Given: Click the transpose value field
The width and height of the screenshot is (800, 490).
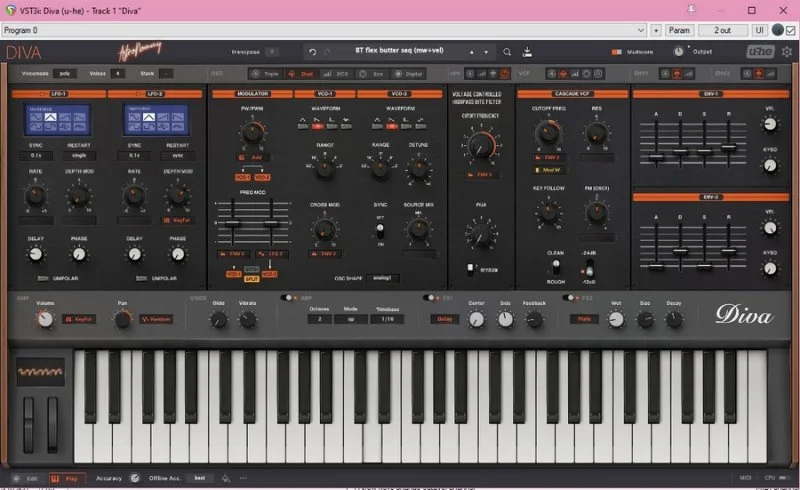Looking at the screenshot, I should (272, 52).
